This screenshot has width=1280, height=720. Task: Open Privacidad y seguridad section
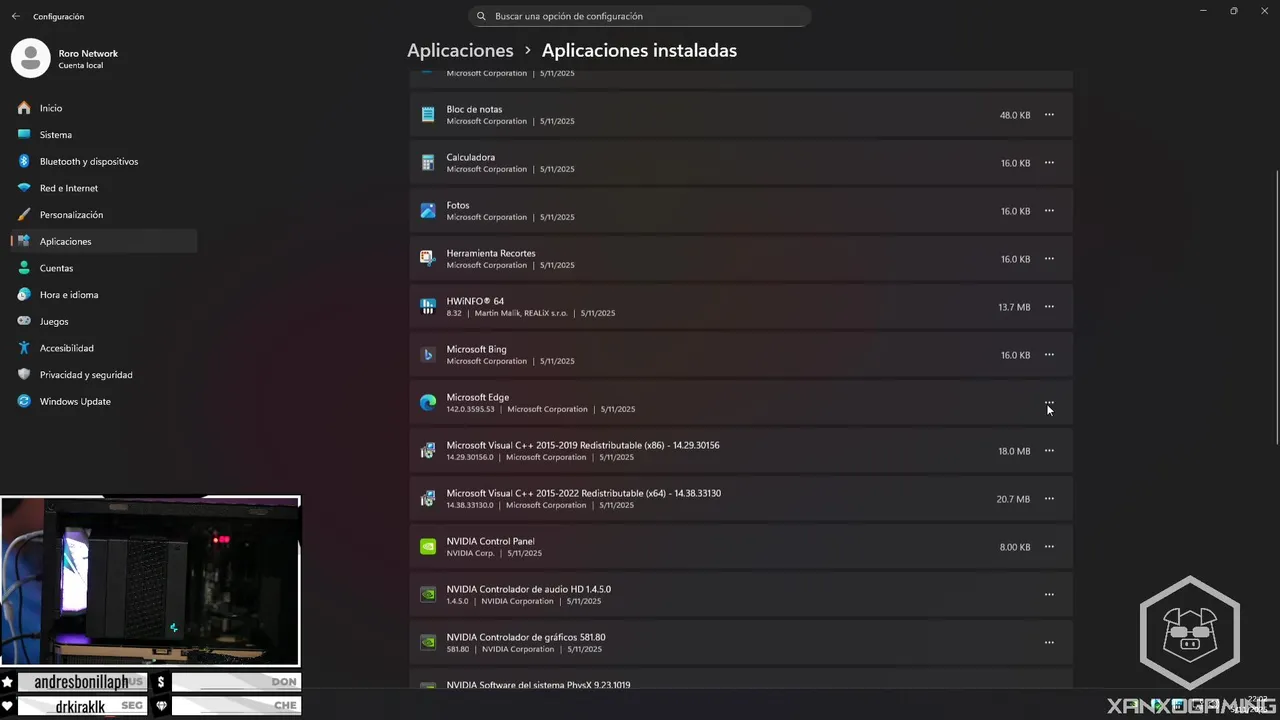[104, 375]
